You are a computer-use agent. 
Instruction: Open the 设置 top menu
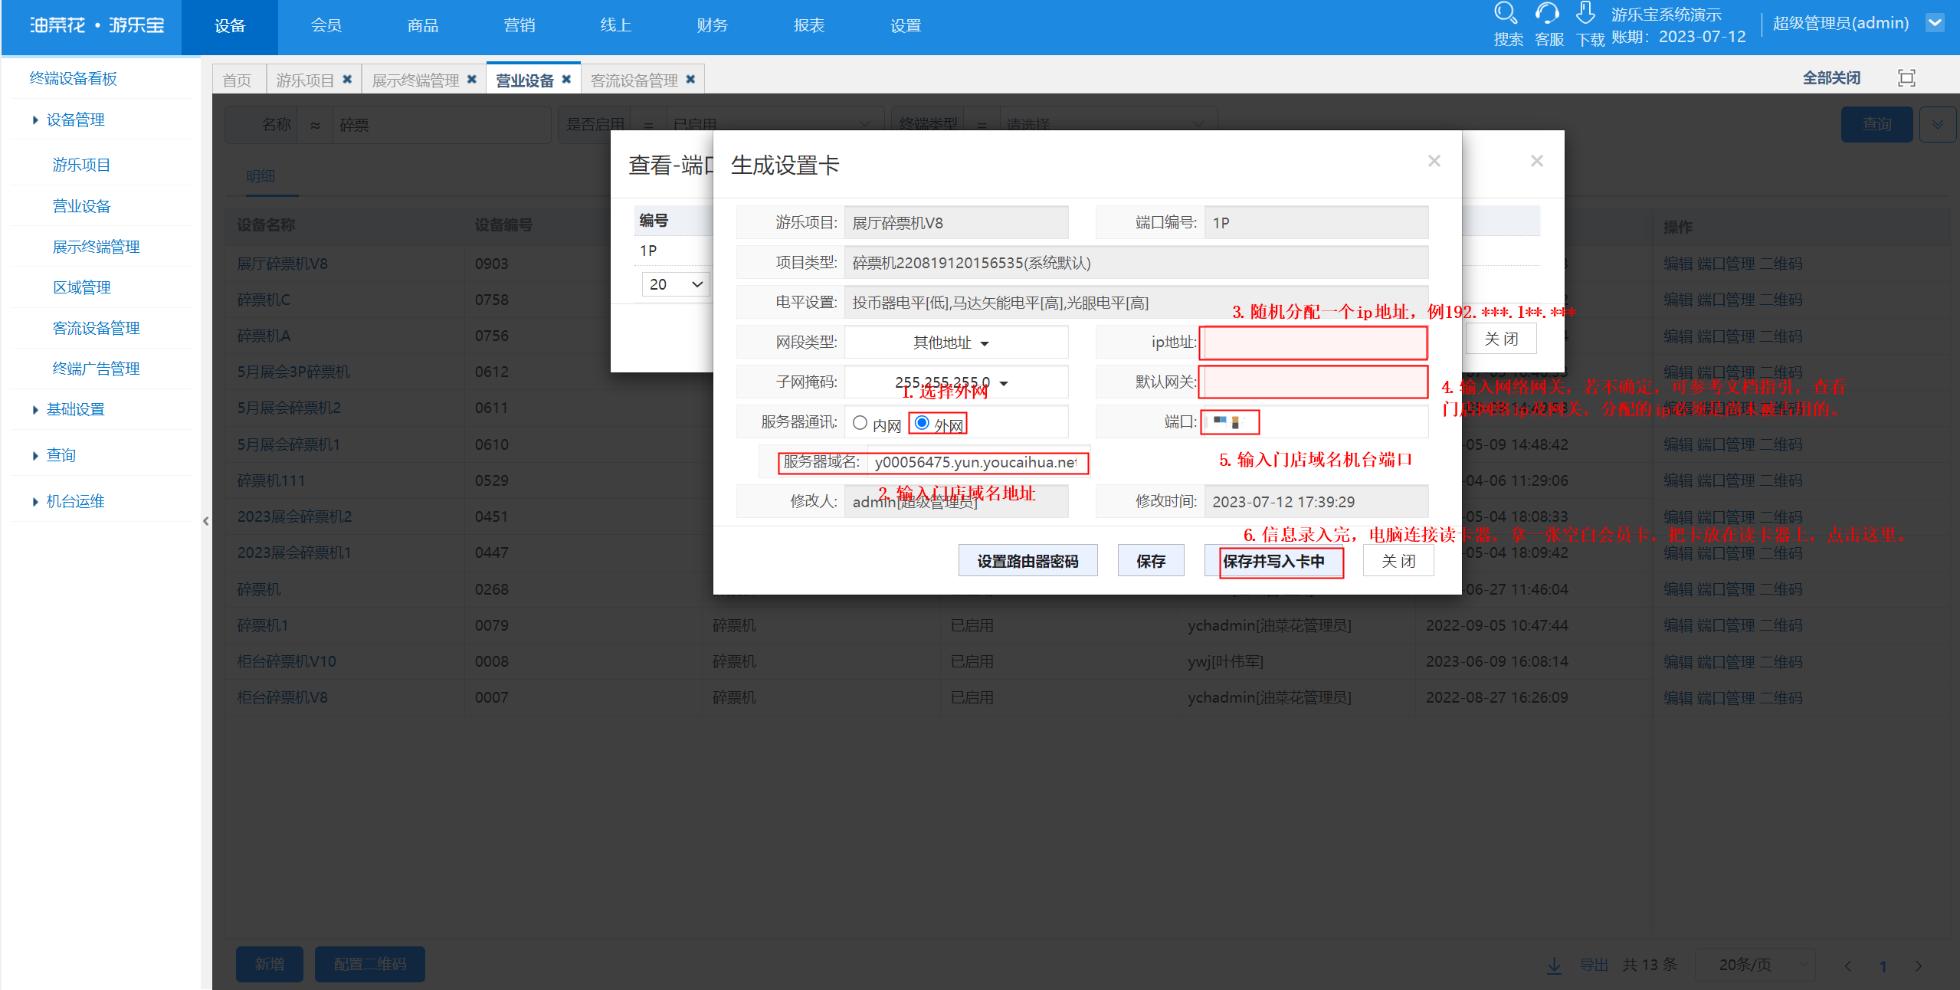coord(906,26)
